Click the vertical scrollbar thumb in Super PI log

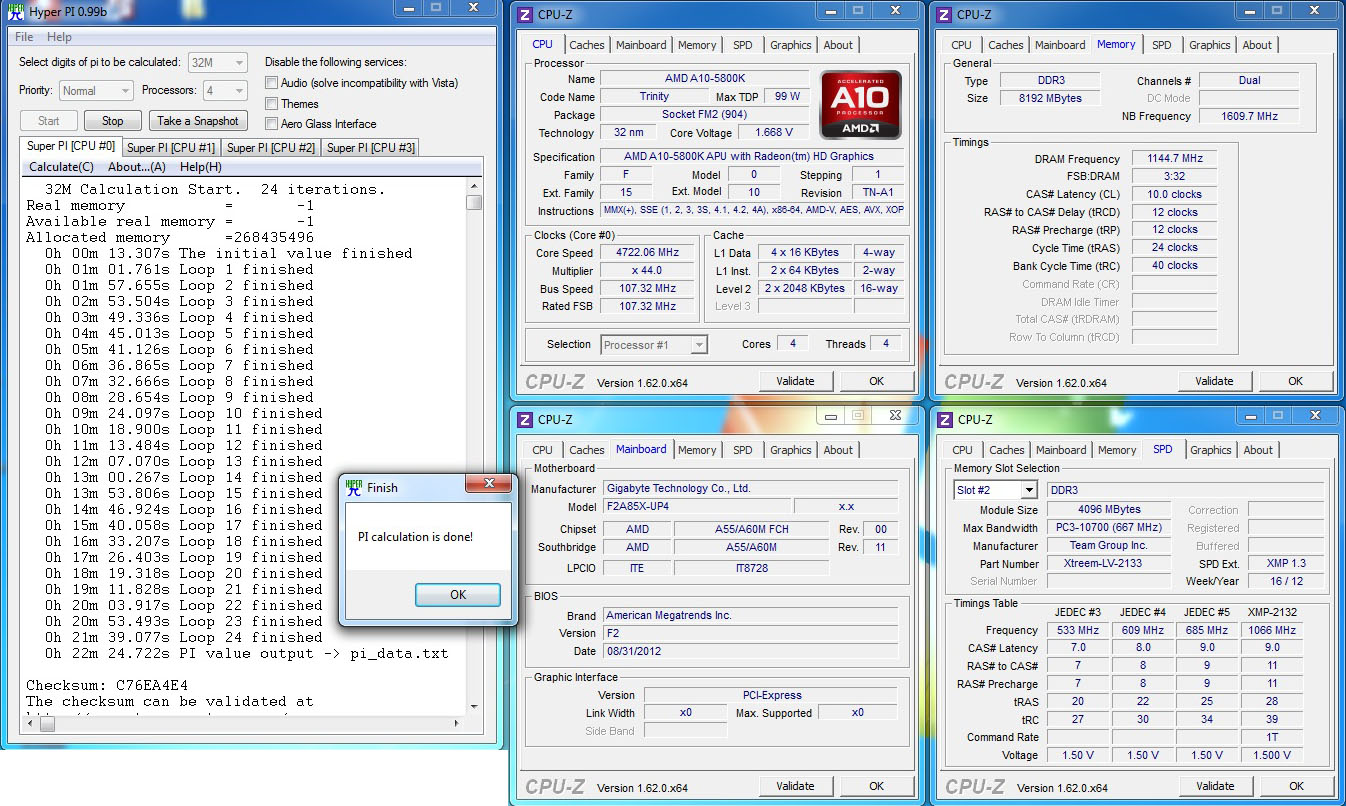tap(474, 203)
